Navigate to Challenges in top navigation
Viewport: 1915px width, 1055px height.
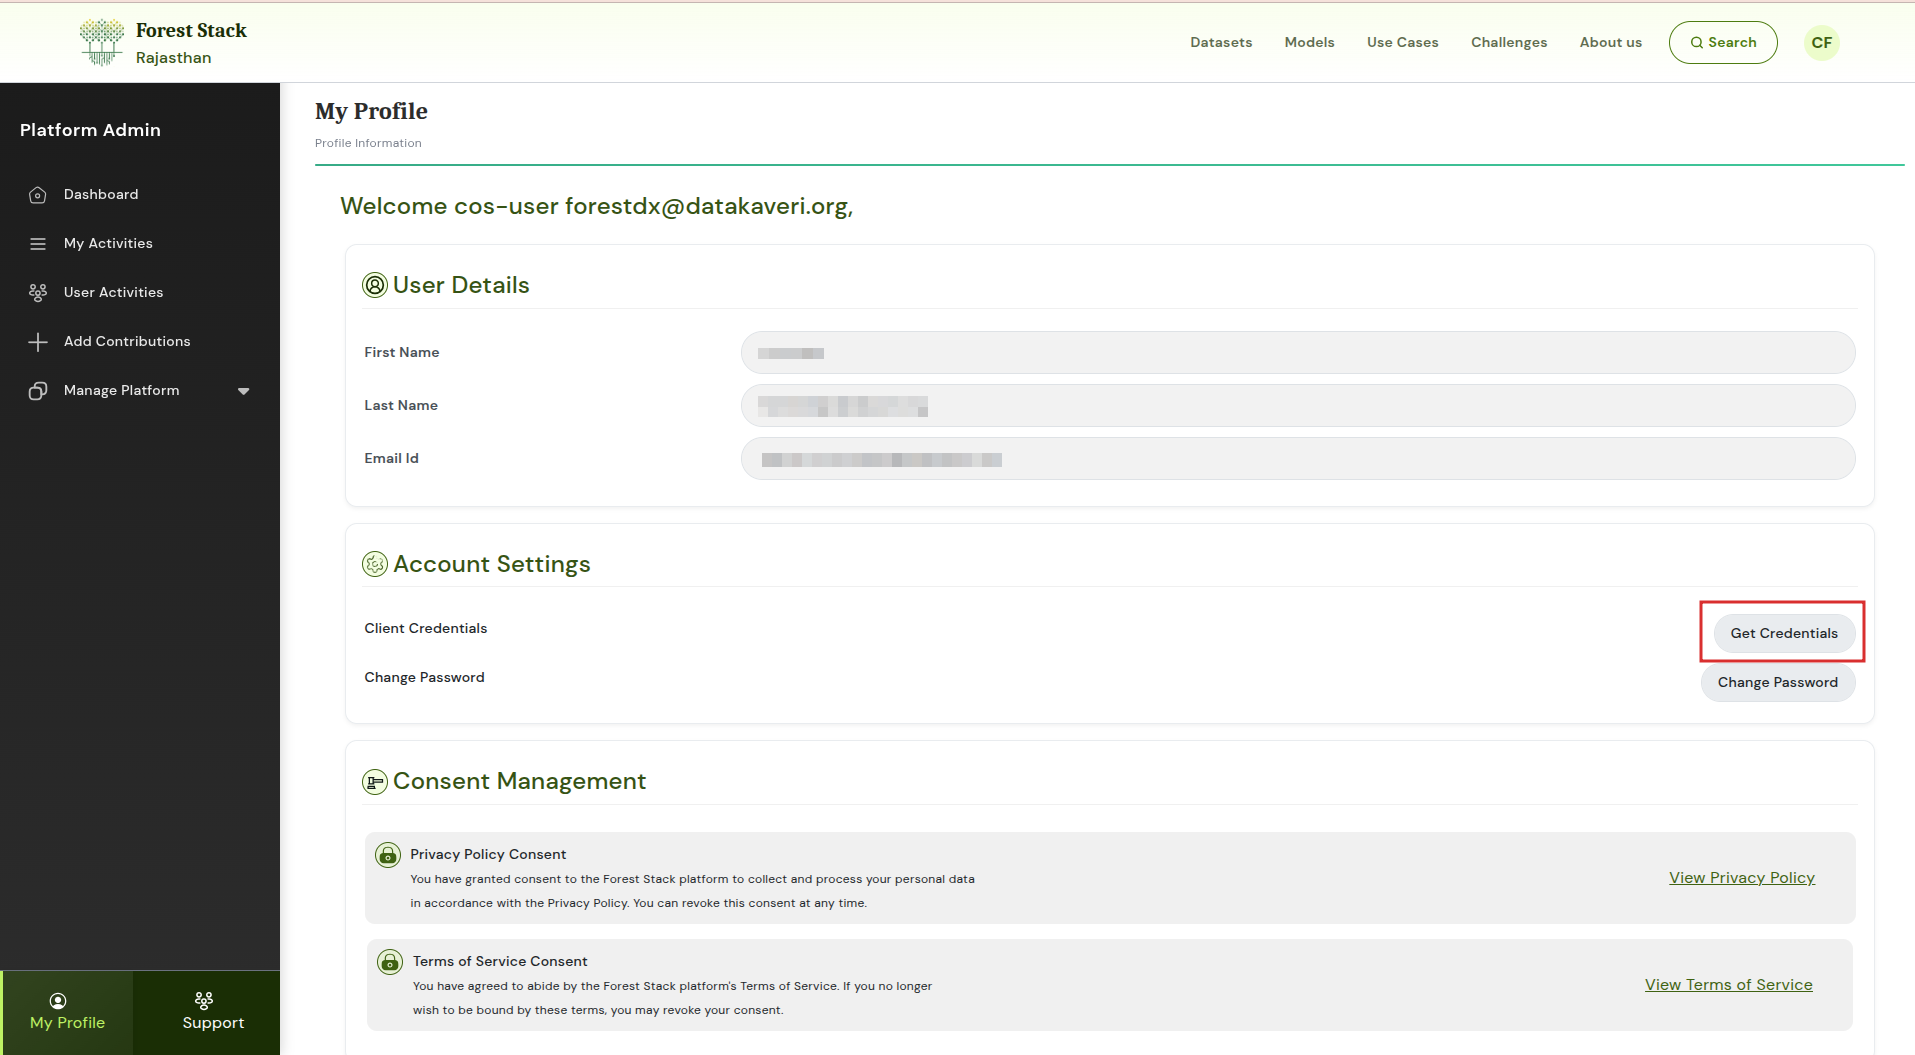pos(1508,43)
